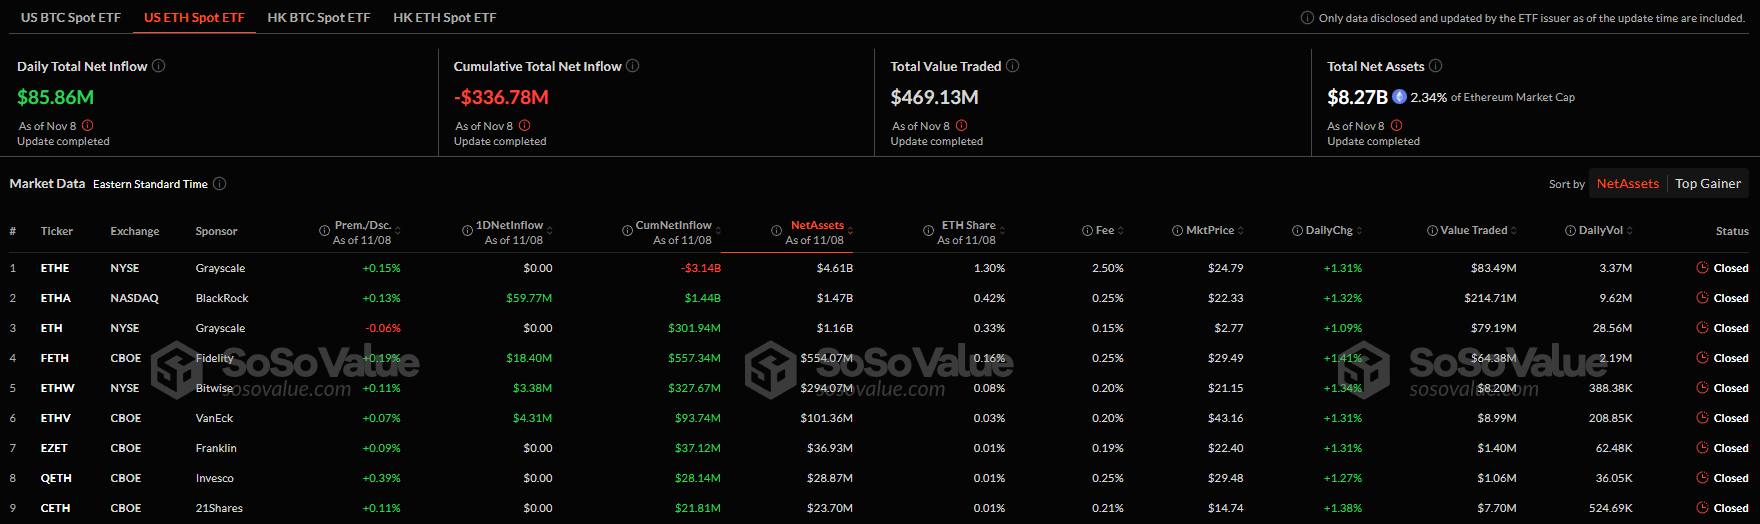
Task: Sort the list by NetAssets
Action: [1627, 183]
